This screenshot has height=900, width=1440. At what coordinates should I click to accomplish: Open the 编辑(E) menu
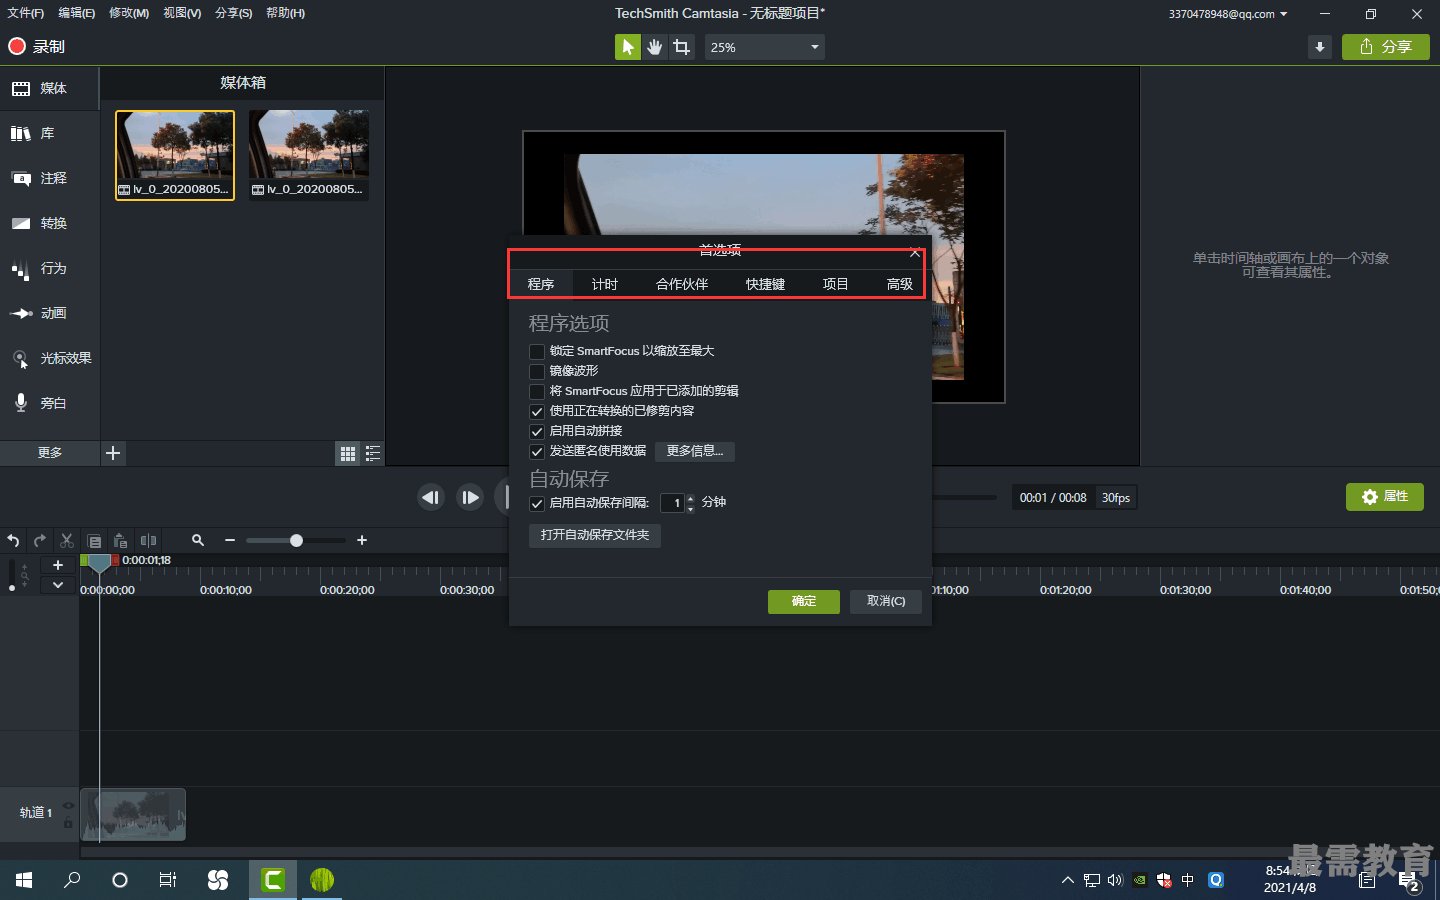tap(77, 13)
